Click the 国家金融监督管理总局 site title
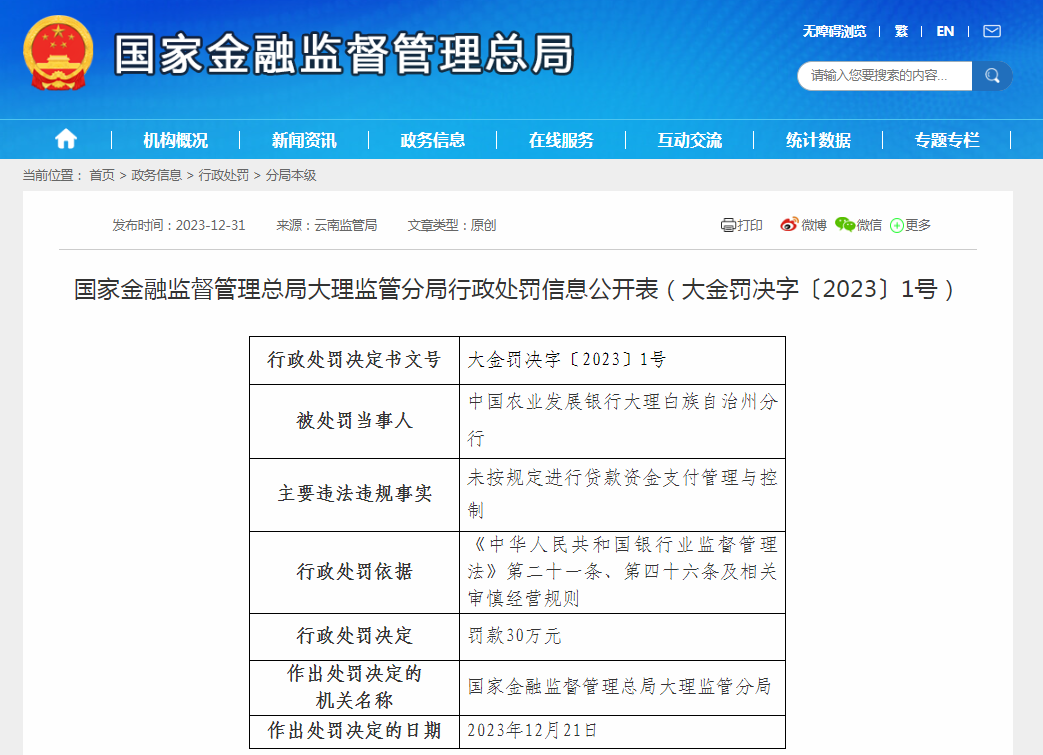Screen dimensions: 1043x755 tap(344, 54)
